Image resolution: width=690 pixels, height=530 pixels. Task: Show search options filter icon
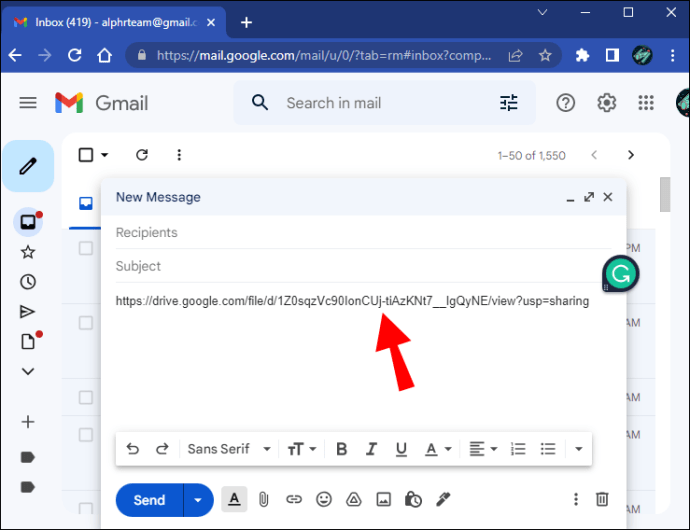click(509, 103)
